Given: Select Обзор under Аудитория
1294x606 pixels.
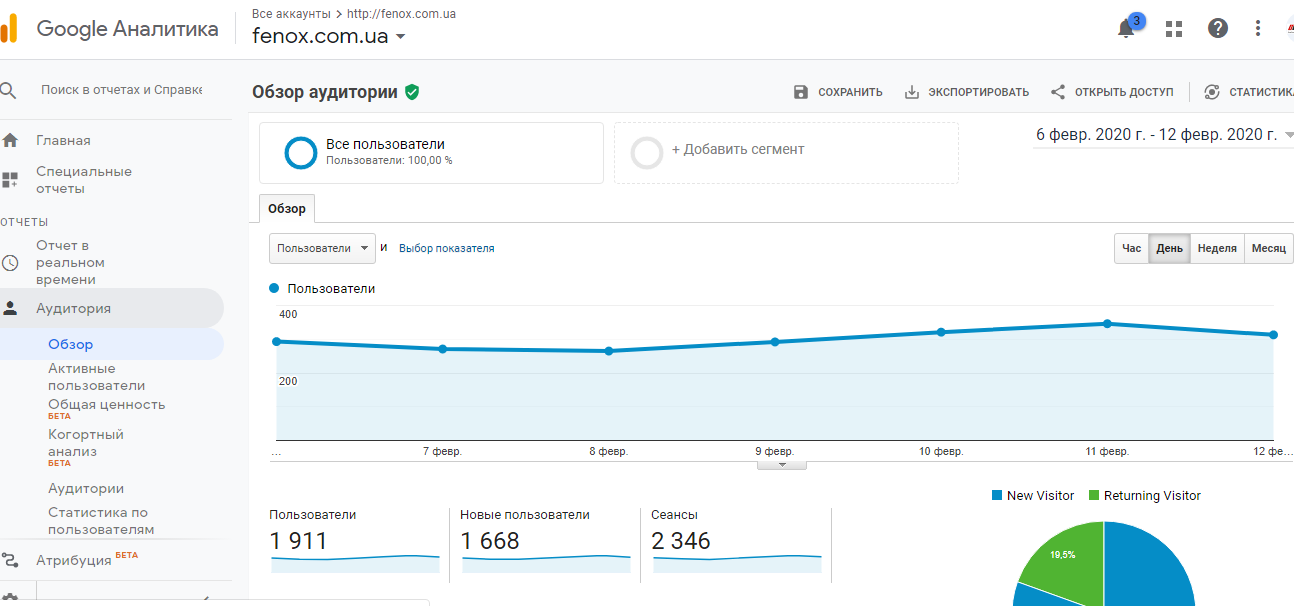Looking at the screenshot, I should pyautogui.click(x=71, y=344).
